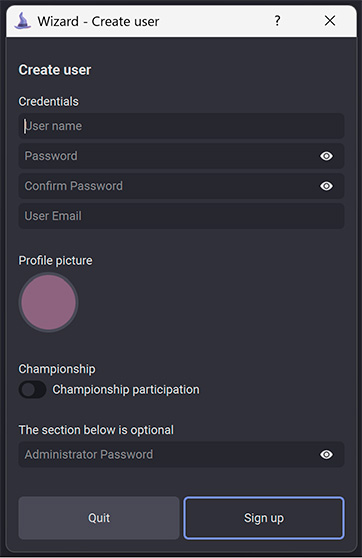
Task: Click the wizard hat app icon
Action: click(22, 21)
